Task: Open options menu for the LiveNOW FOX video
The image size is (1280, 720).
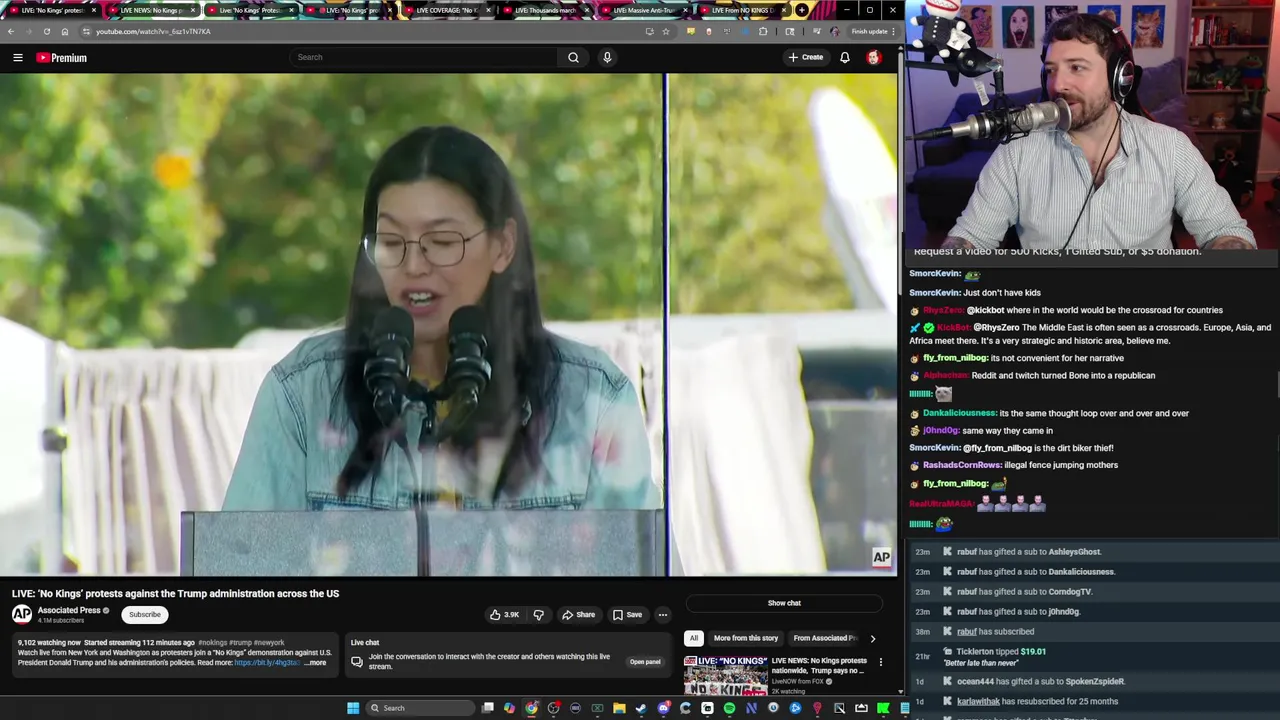Action: (881, 662)
